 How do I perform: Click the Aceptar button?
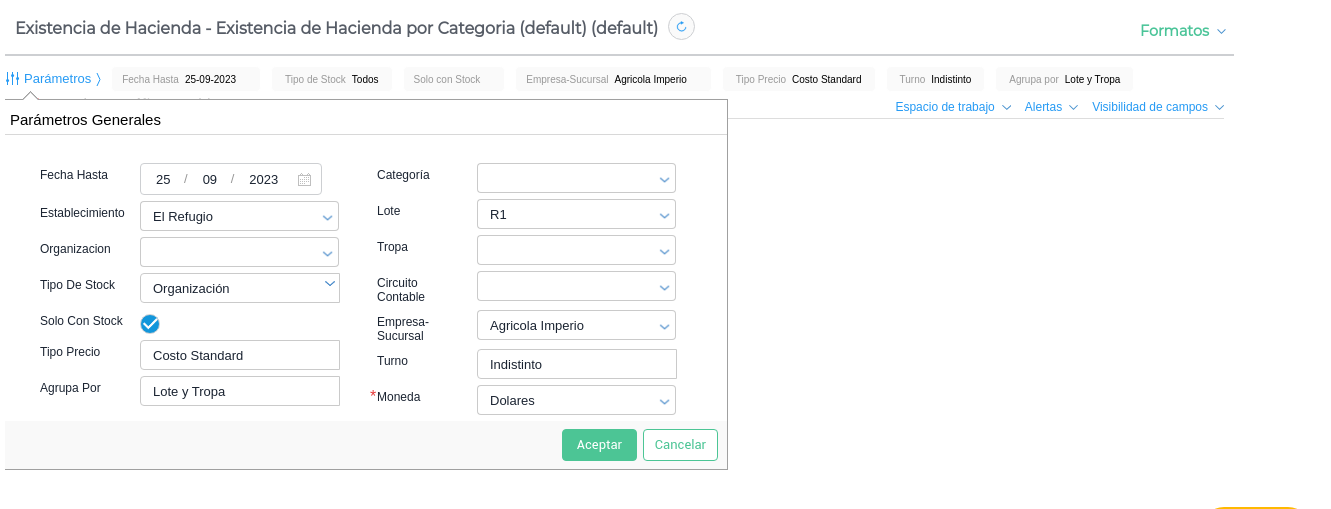click(x=599, y=445)
